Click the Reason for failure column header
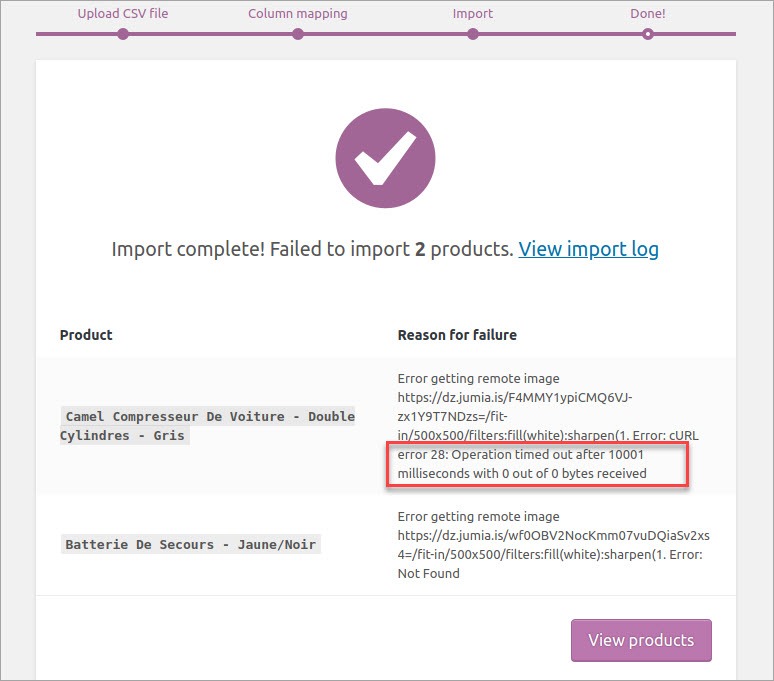774x681 pixels. pos(457,335)
